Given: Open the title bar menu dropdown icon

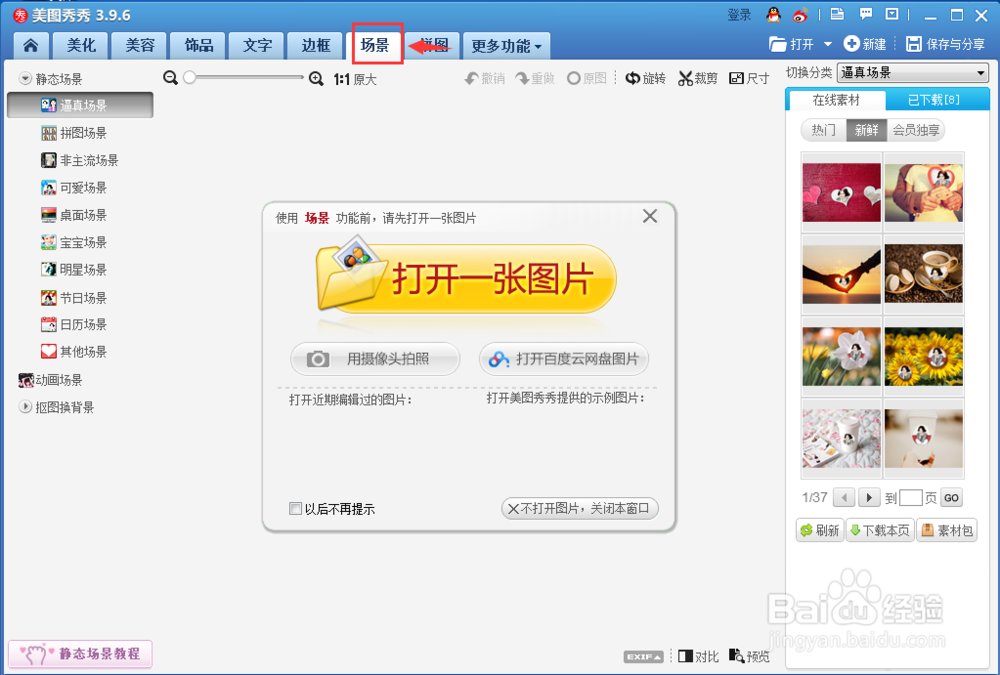Looking at the screenshot, I should pyautogui.click(x=892, y=14).
